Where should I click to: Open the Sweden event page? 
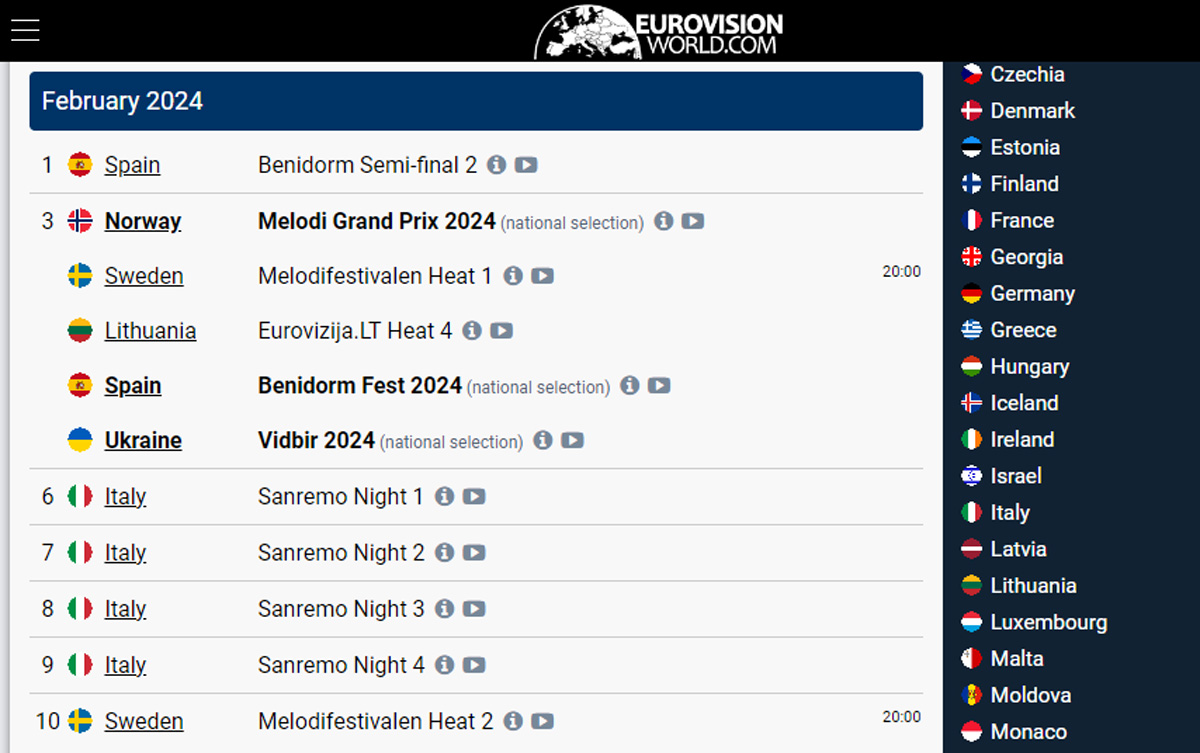144,276
